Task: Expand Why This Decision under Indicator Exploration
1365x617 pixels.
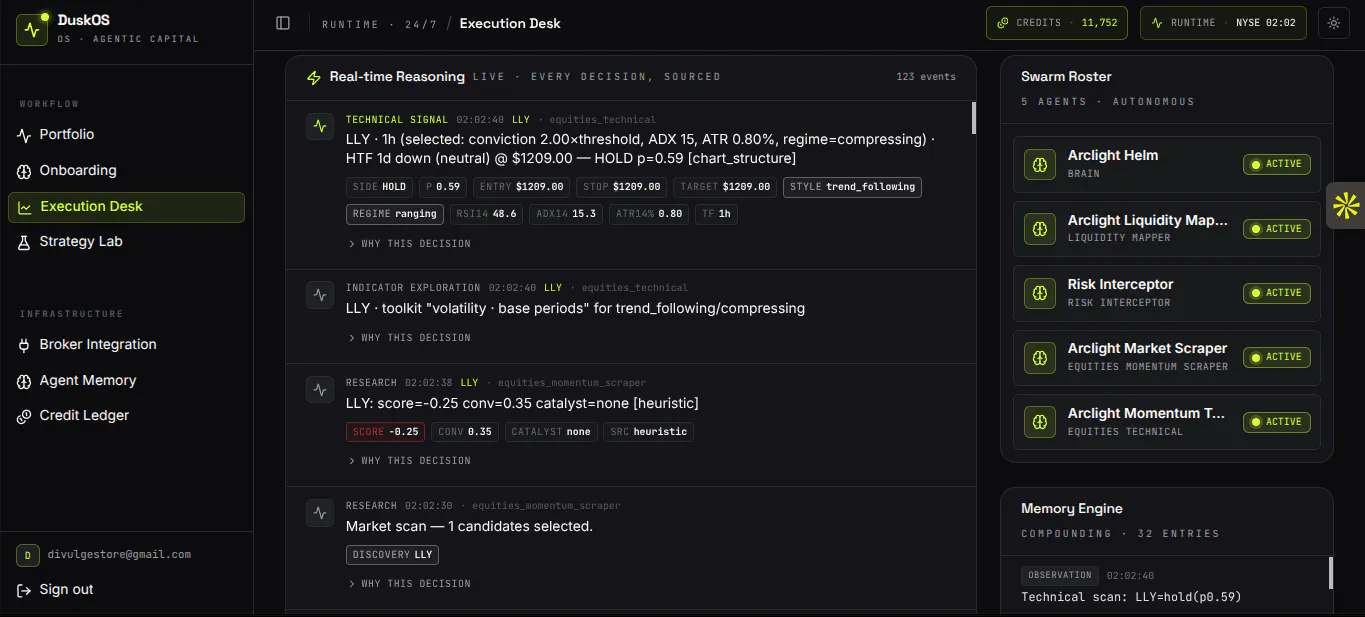Action: coord(409,338)
